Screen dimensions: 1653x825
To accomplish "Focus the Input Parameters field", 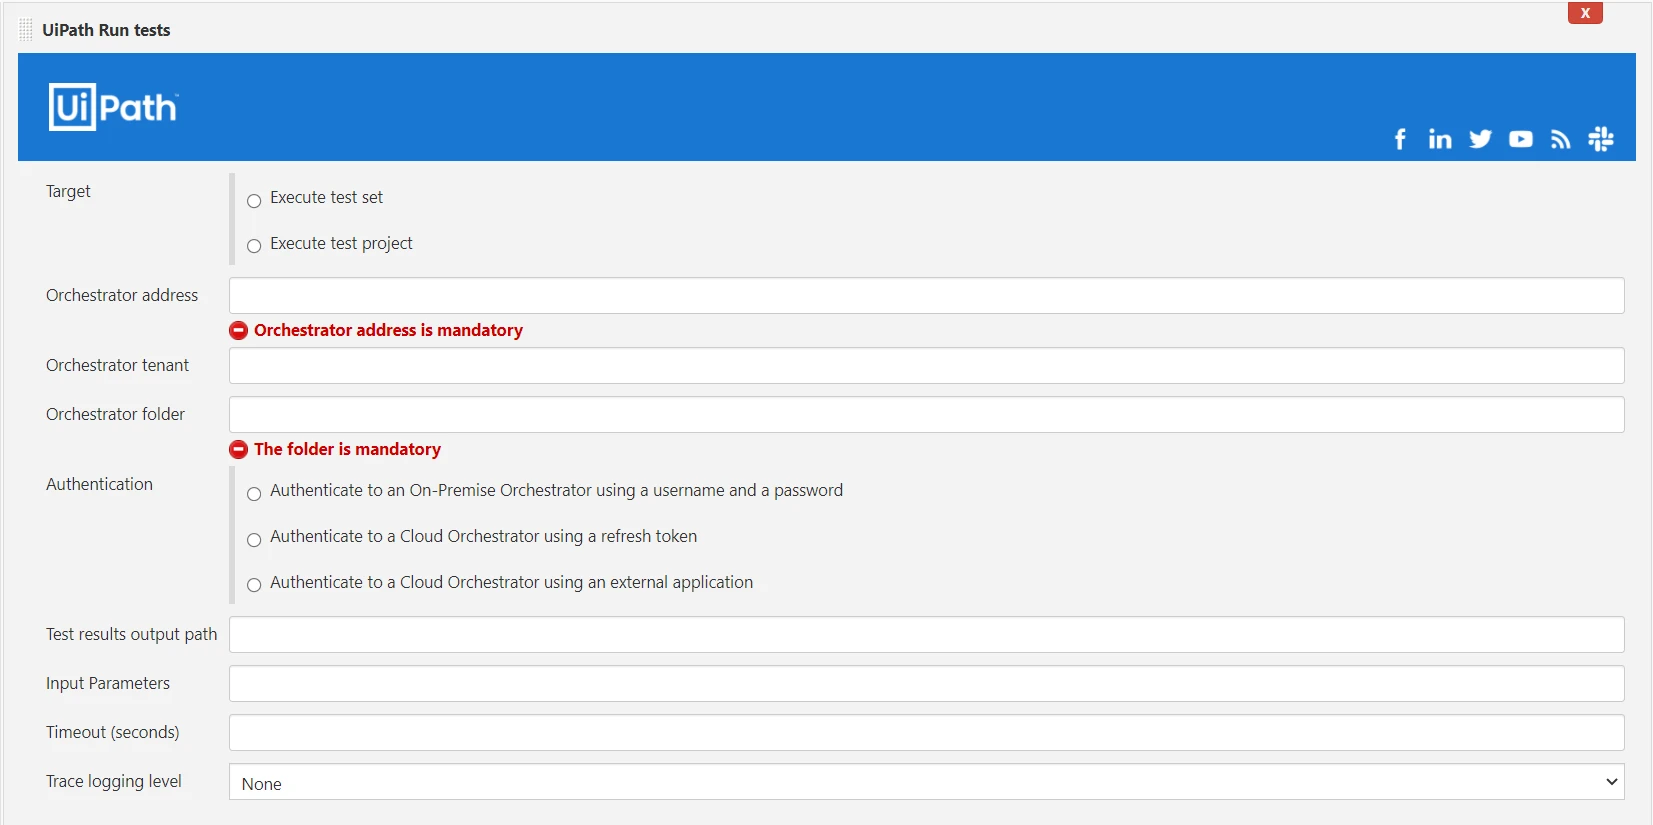I will pyautogui.click(x=926, y=684).
